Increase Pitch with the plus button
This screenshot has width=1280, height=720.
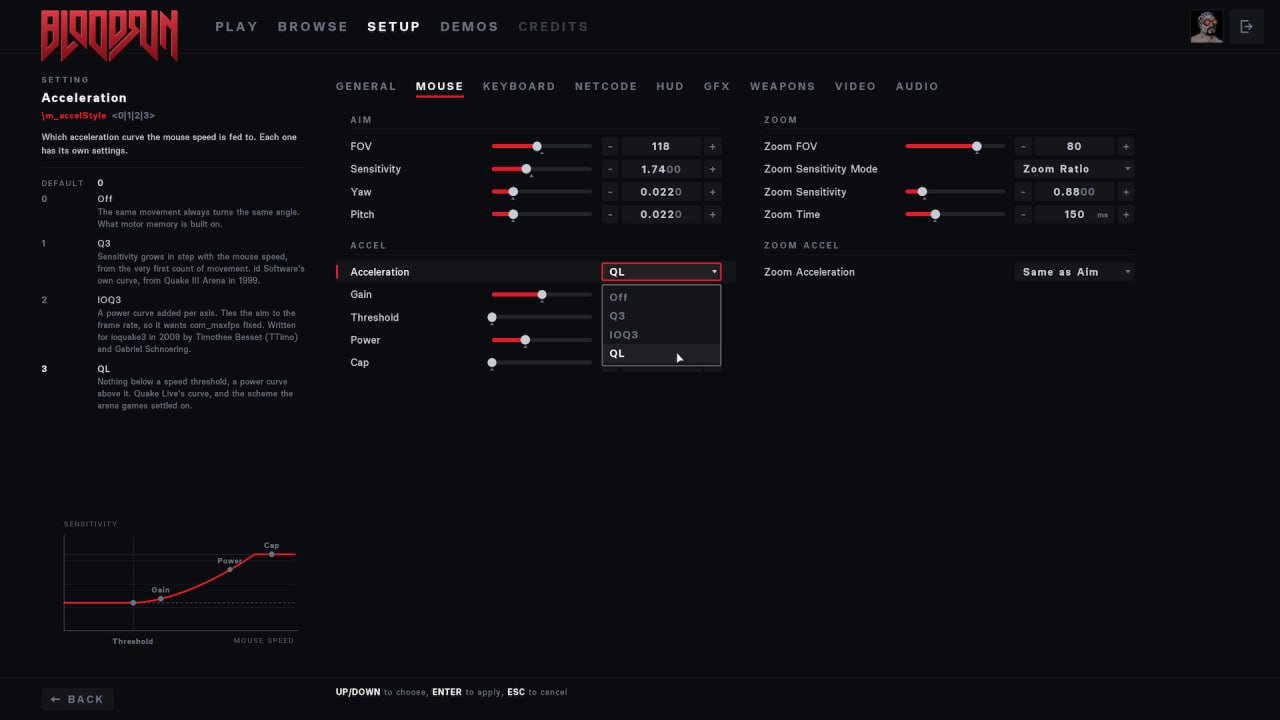(x=712, y=215)
